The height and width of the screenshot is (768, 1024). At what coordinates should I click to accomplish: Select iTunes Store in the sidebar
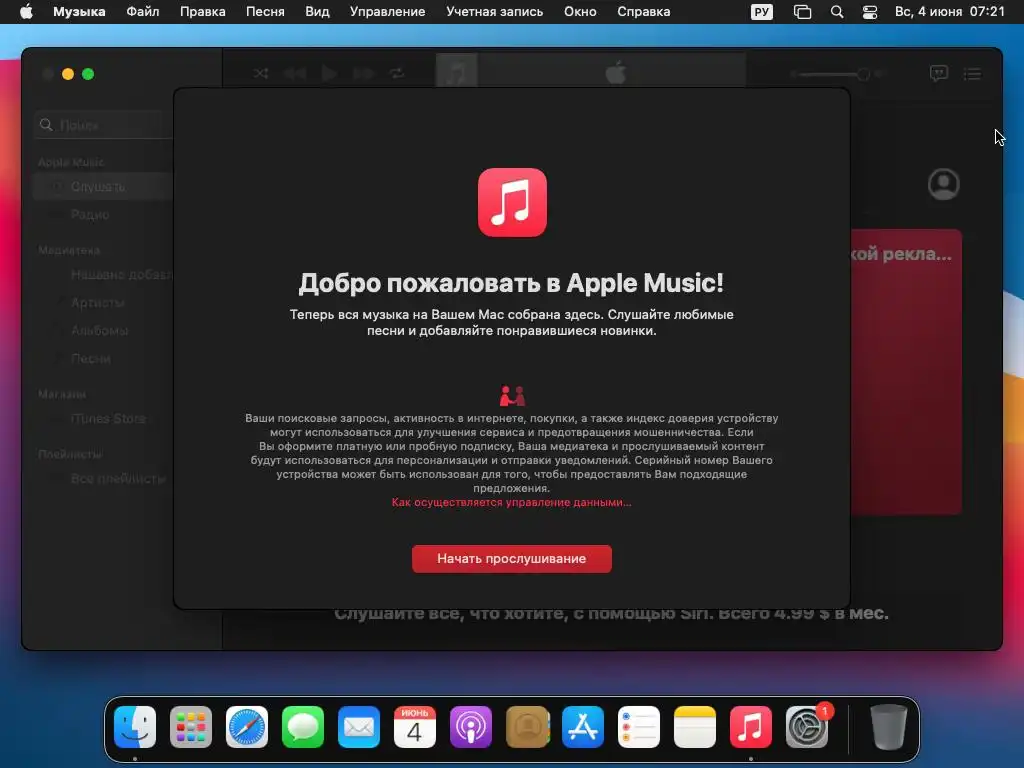[x=103, y=419]
